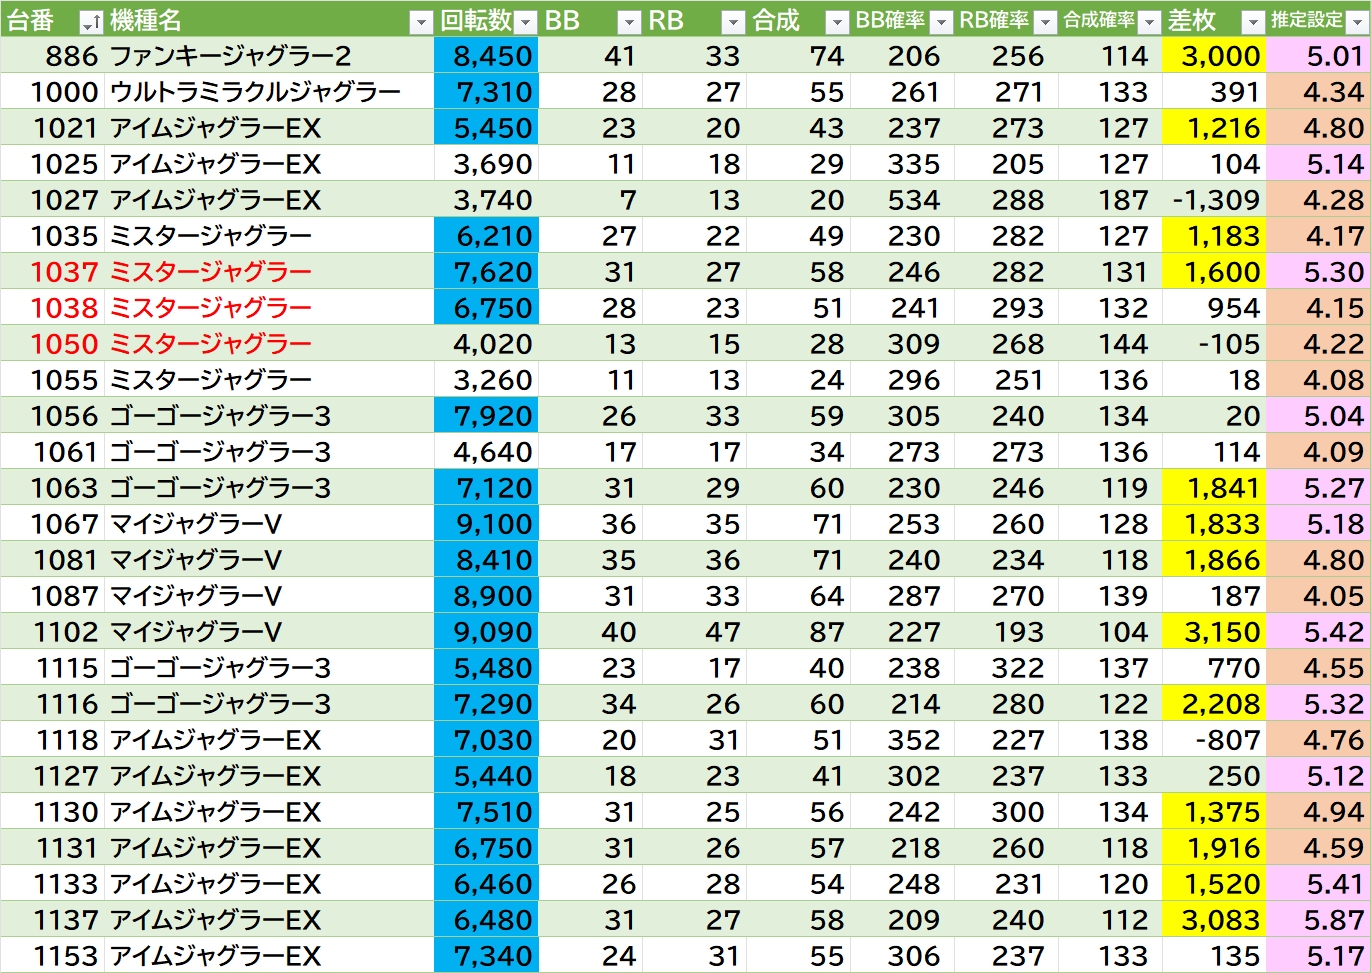Select the 352 BB確率 cell
The image size is (1371, 973).
[x=902, y=740]
